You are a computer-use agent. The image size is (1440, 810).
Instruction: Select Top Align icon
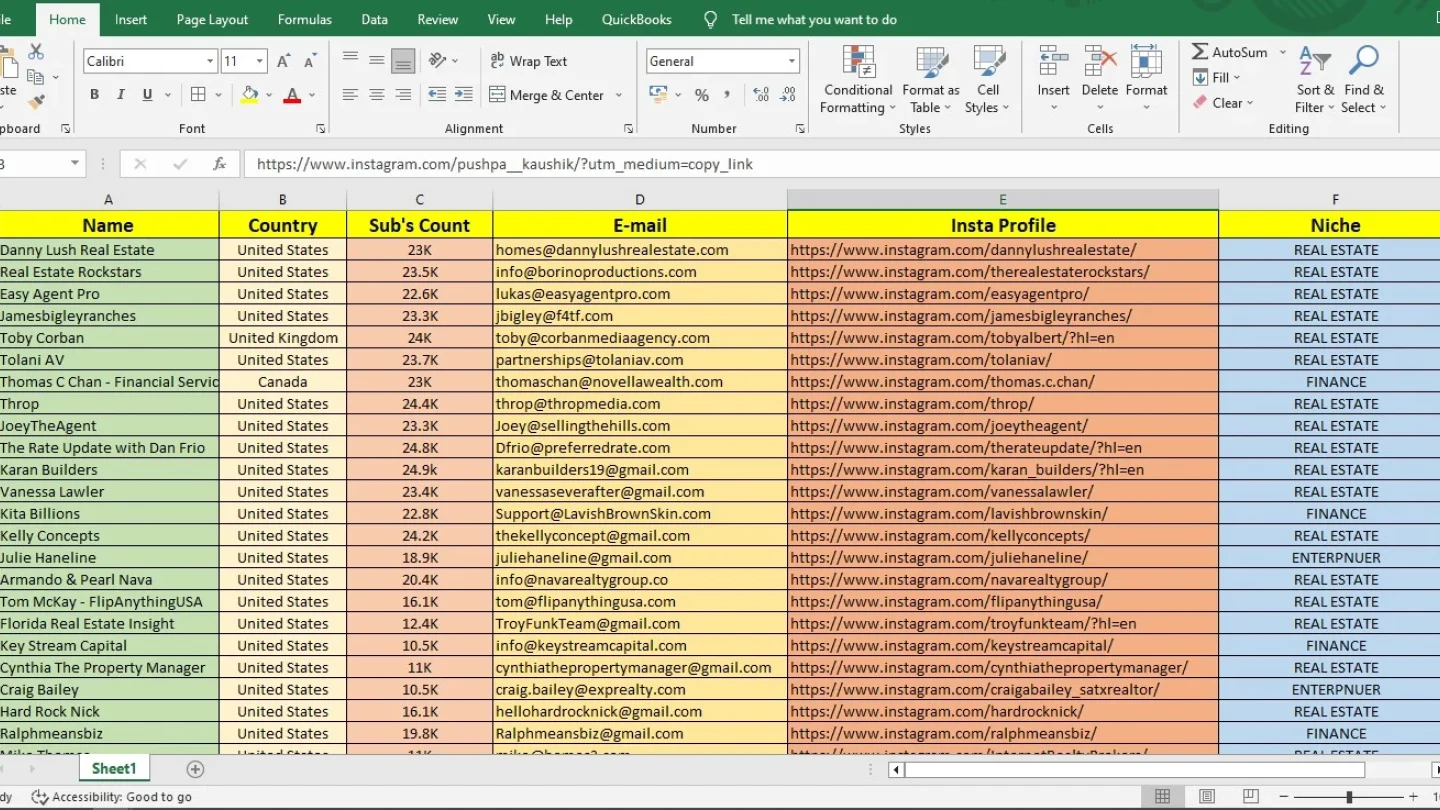point(350,60)
